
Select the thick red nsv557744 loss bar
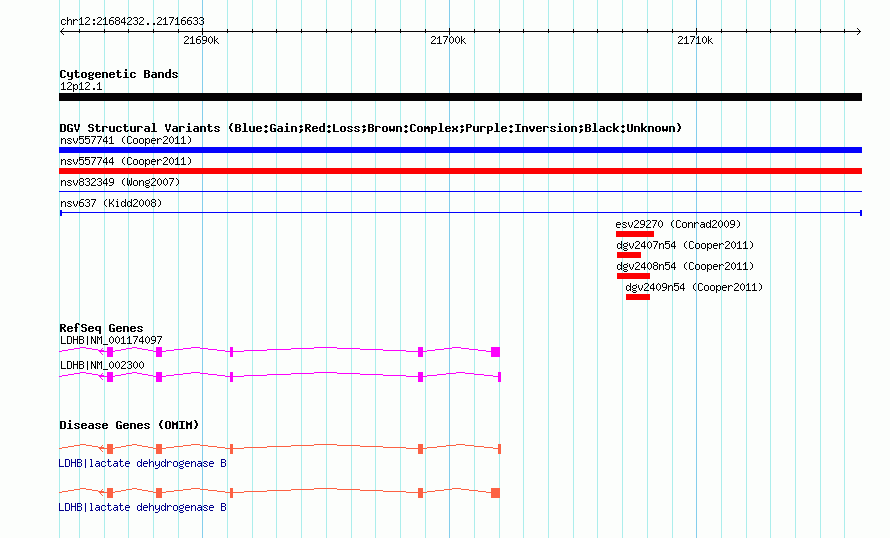coord(460,171)
